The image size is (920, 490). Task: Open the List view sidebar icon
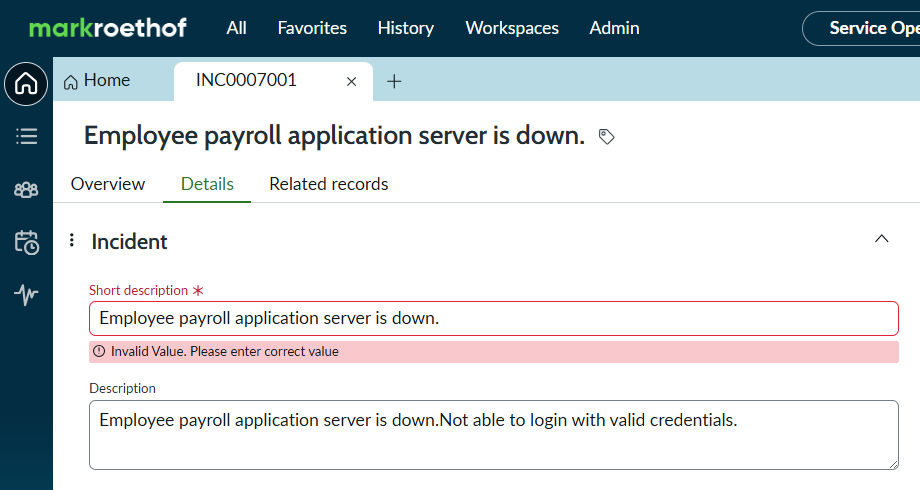tap(26, 136)
